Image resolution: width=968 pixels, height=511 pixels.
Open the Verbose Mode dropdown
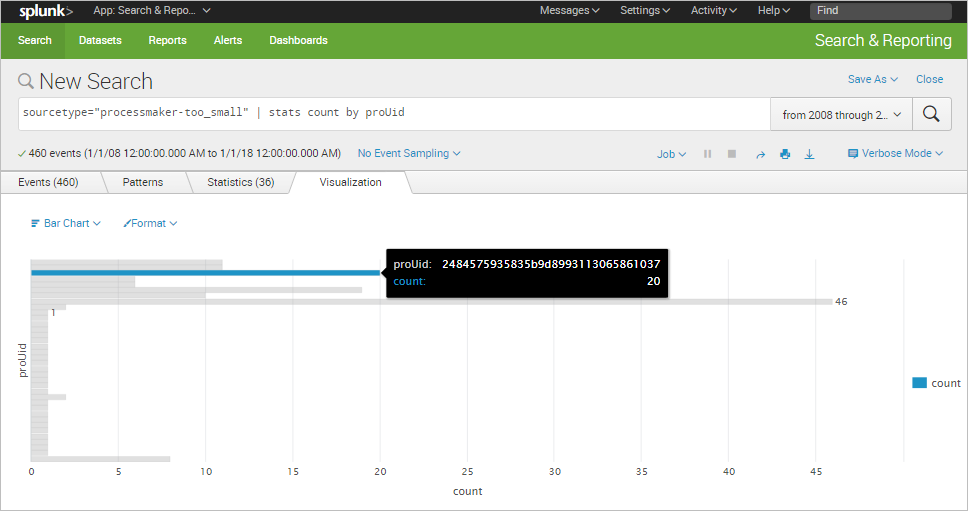(895, 153)
